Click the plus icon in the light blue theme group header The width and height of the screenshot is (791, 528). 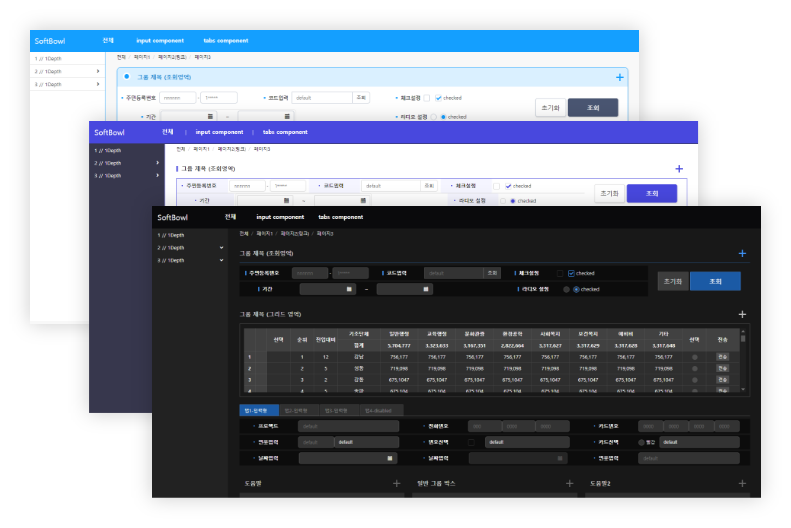tap(620, 77)
